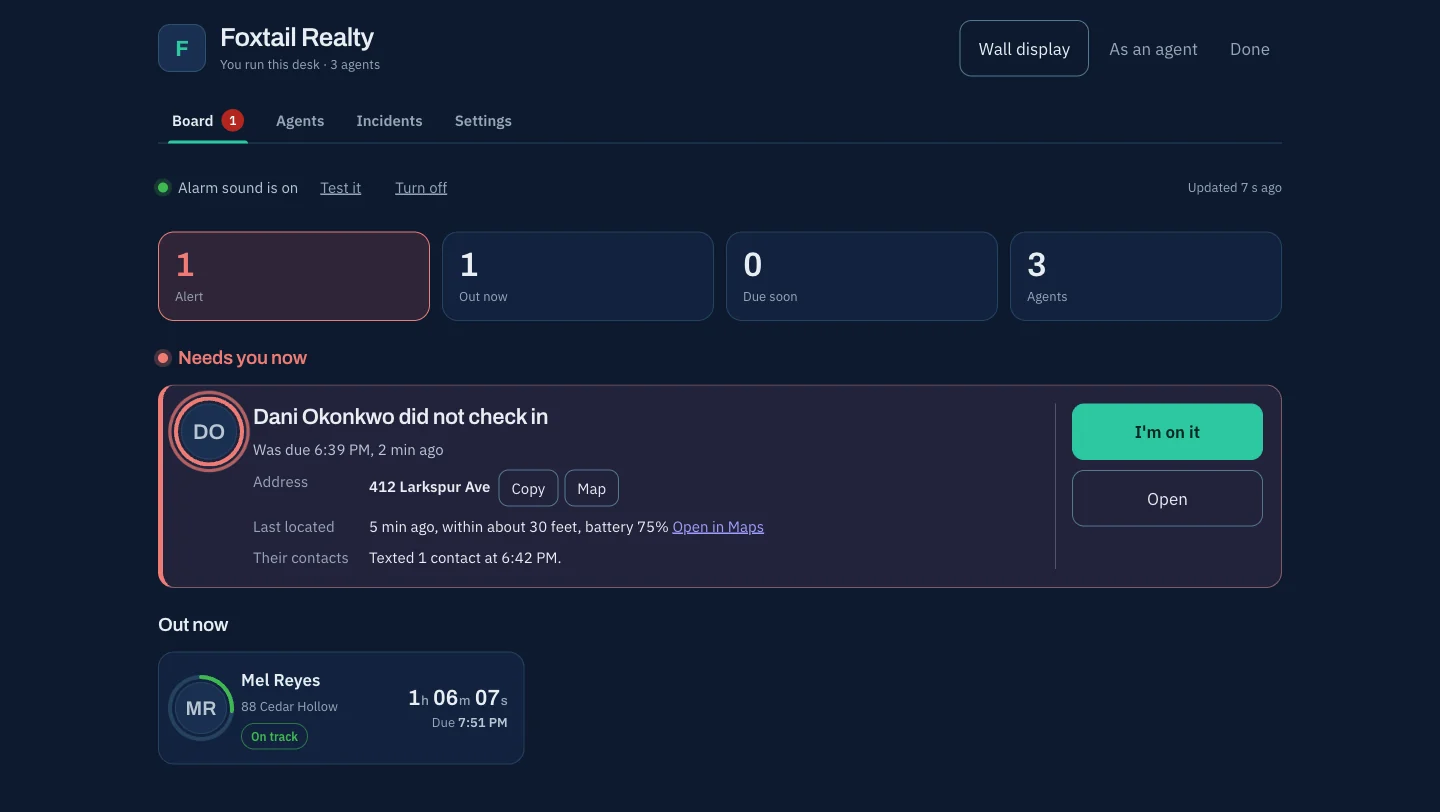Click the green alarm sound status dot
Image resolution: width=1440 pixels, height=812 pixels.
click(163, 187)
